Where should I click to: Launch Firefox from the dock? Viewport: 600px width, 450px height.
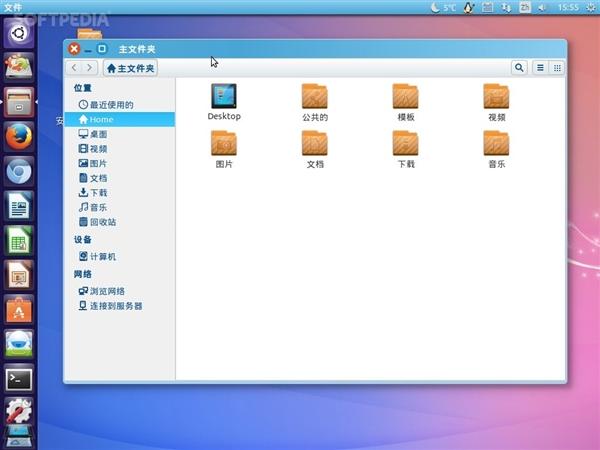pos(19,136)
